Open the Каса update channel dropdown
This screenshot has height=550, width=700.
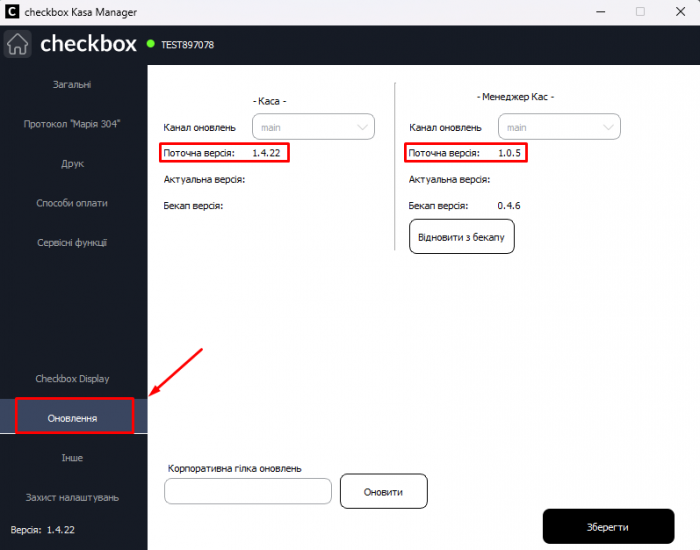click(x=313, y=127)
